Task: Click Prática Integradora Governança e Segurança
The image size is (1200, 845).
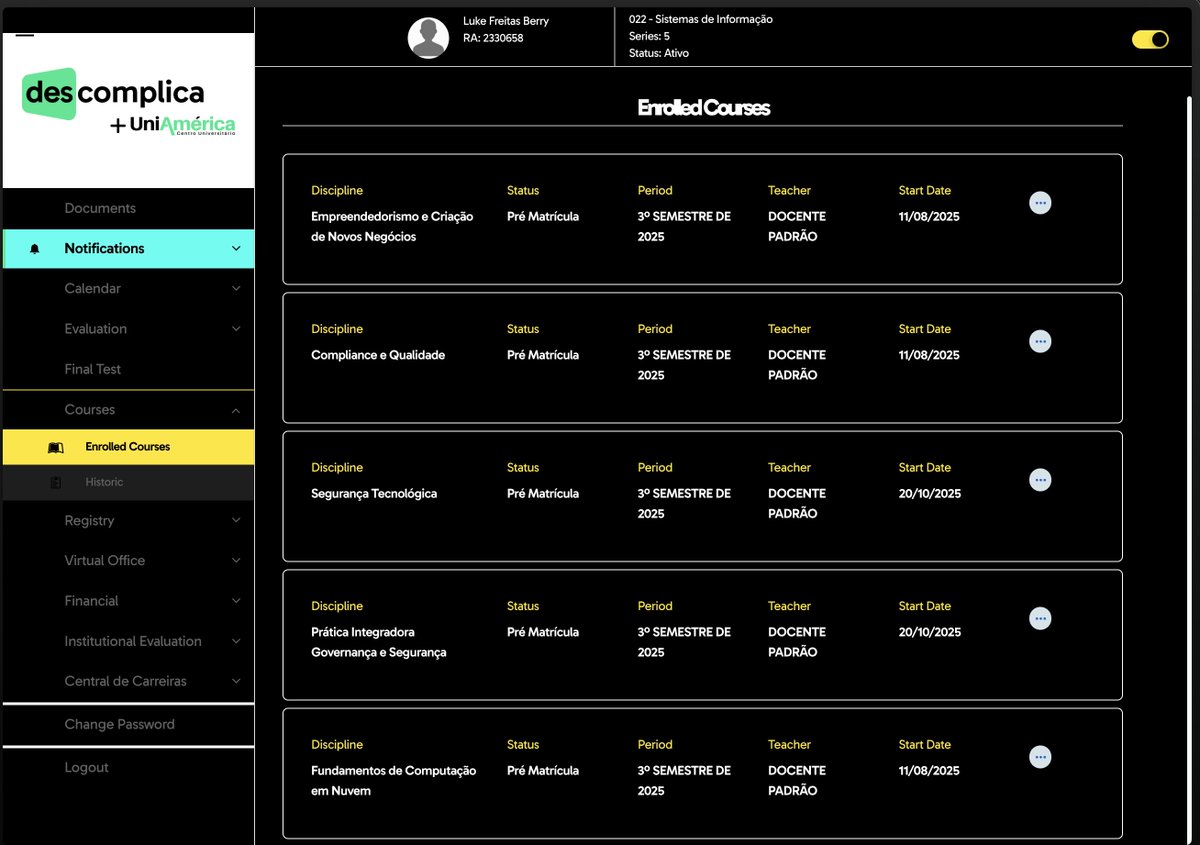Action: pos(379,642)
